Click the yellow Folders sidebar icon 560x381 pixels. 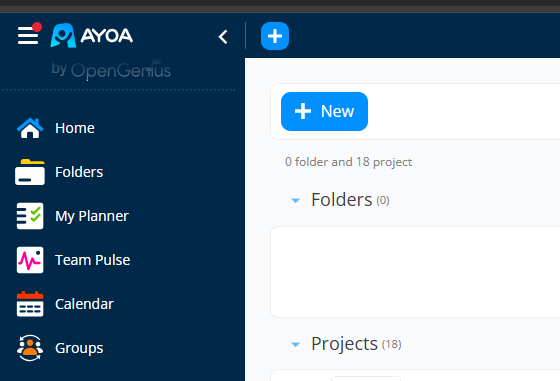point(30,172)
